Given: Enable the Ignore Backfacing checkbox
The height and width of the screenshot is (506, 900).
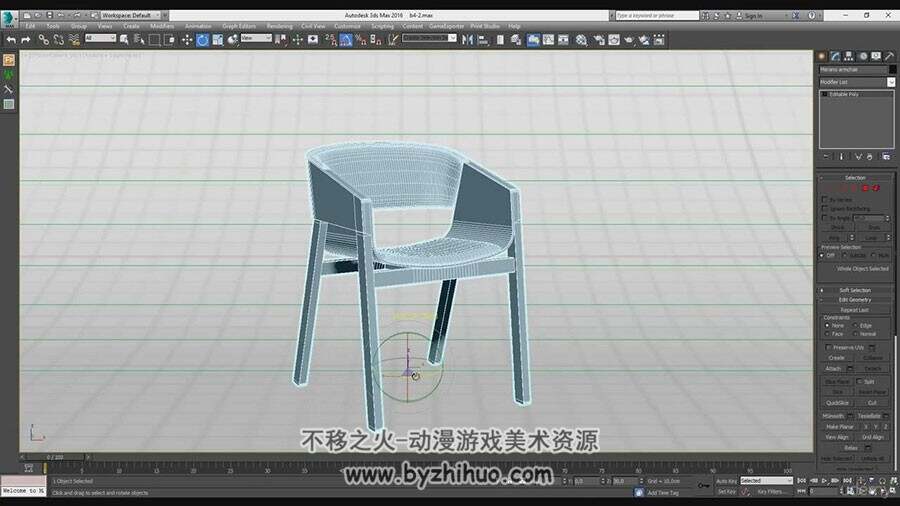Looking at the screenshot, I should [x=825, y=209].
